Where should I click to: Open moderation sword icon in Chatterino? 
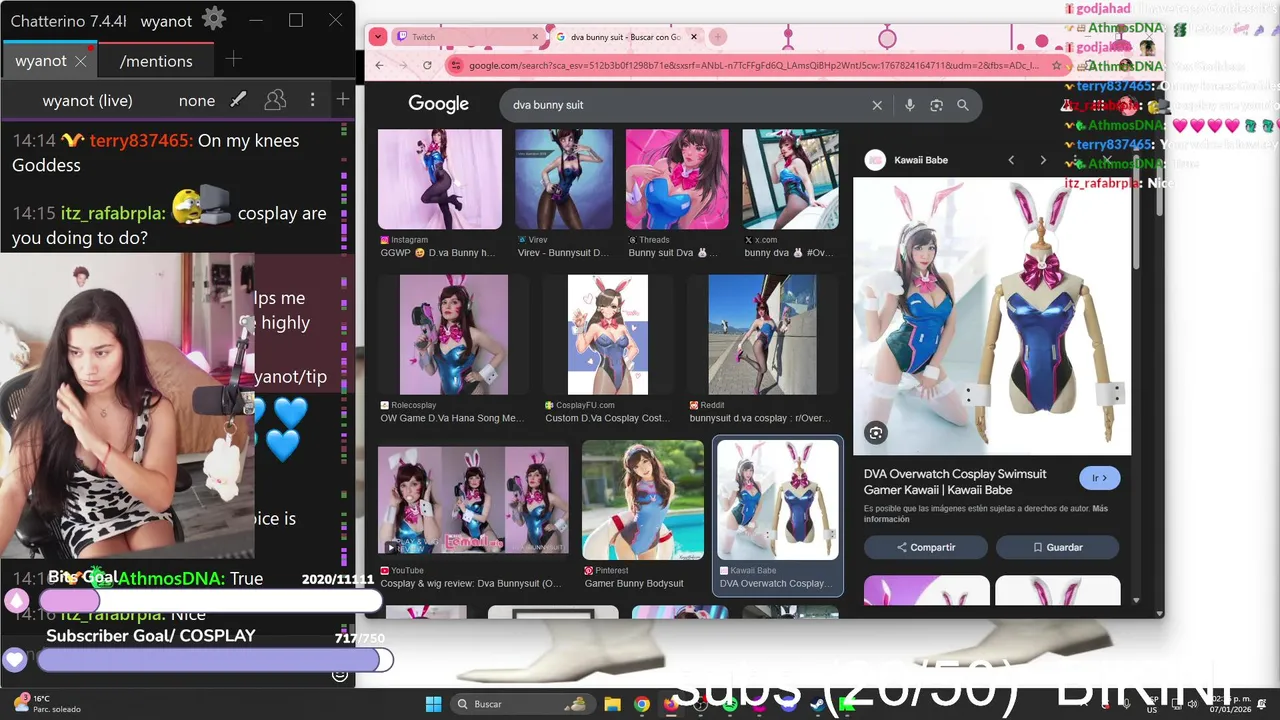pos(238,100)
